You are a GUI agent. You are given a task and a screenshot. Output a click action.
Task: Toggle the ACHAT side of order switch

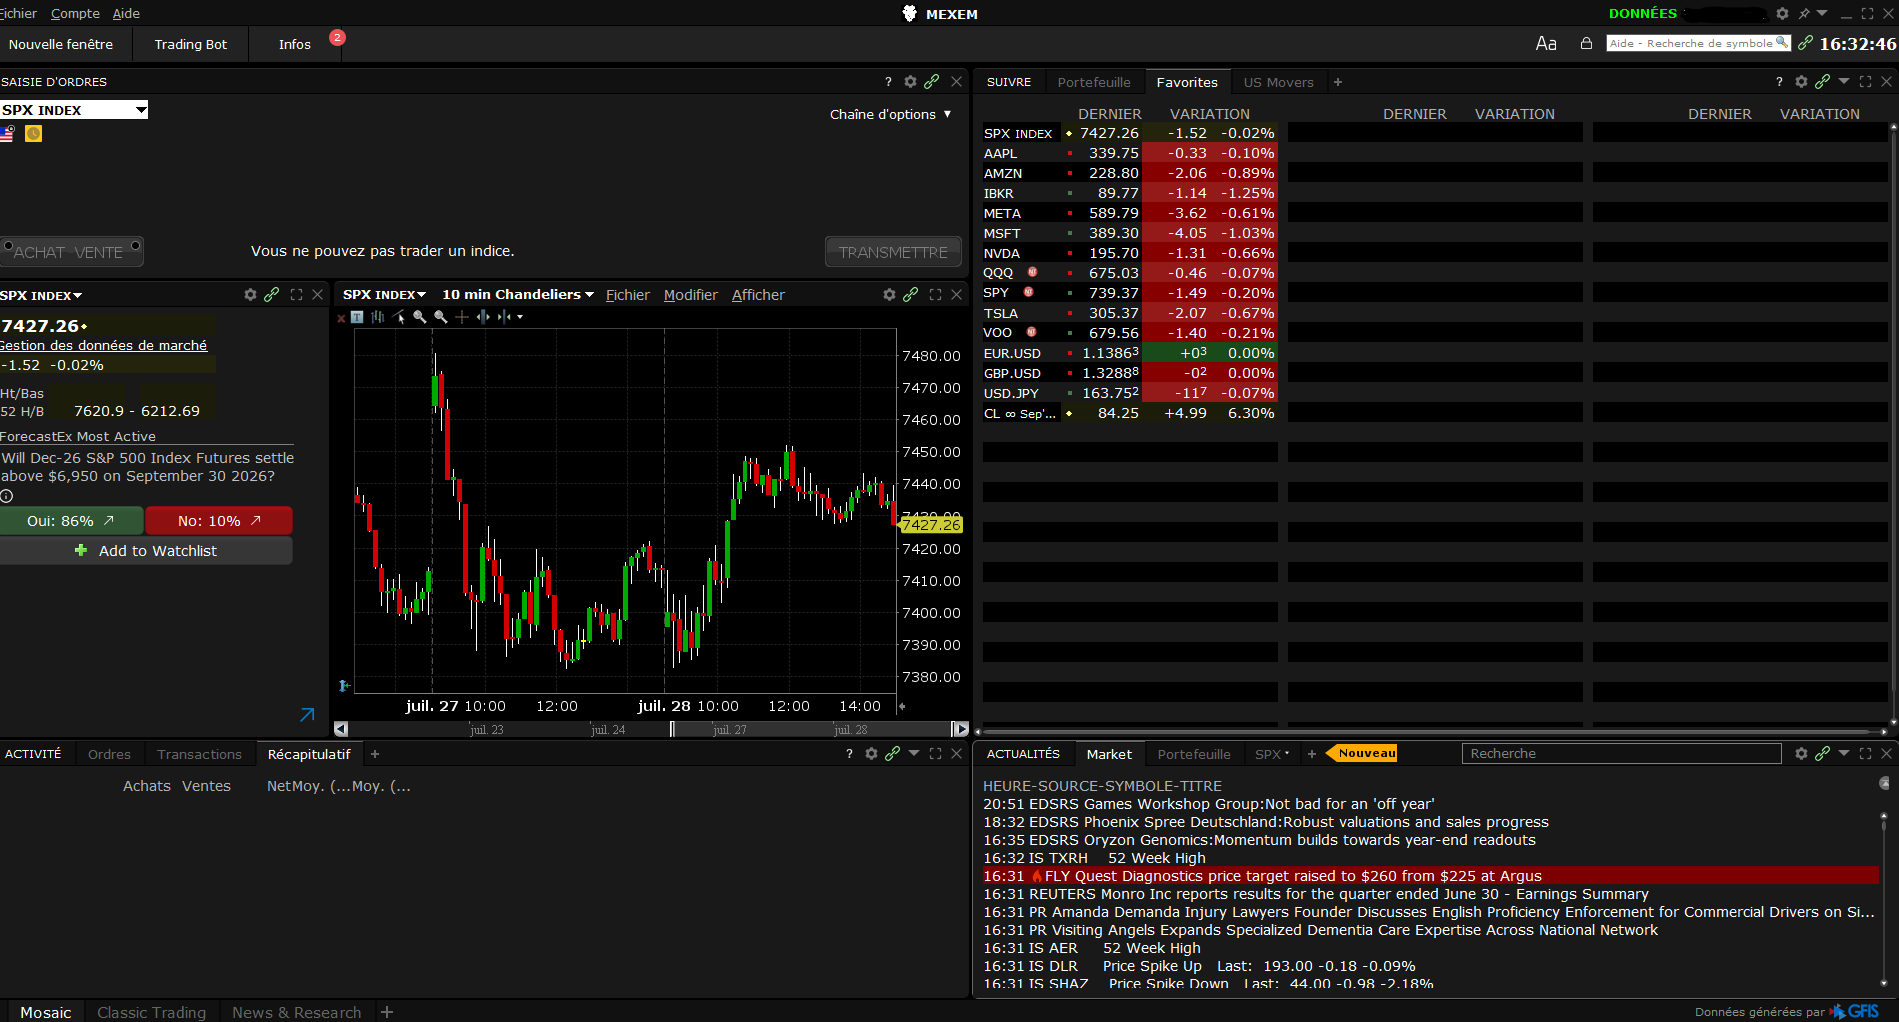click(39, 252)
